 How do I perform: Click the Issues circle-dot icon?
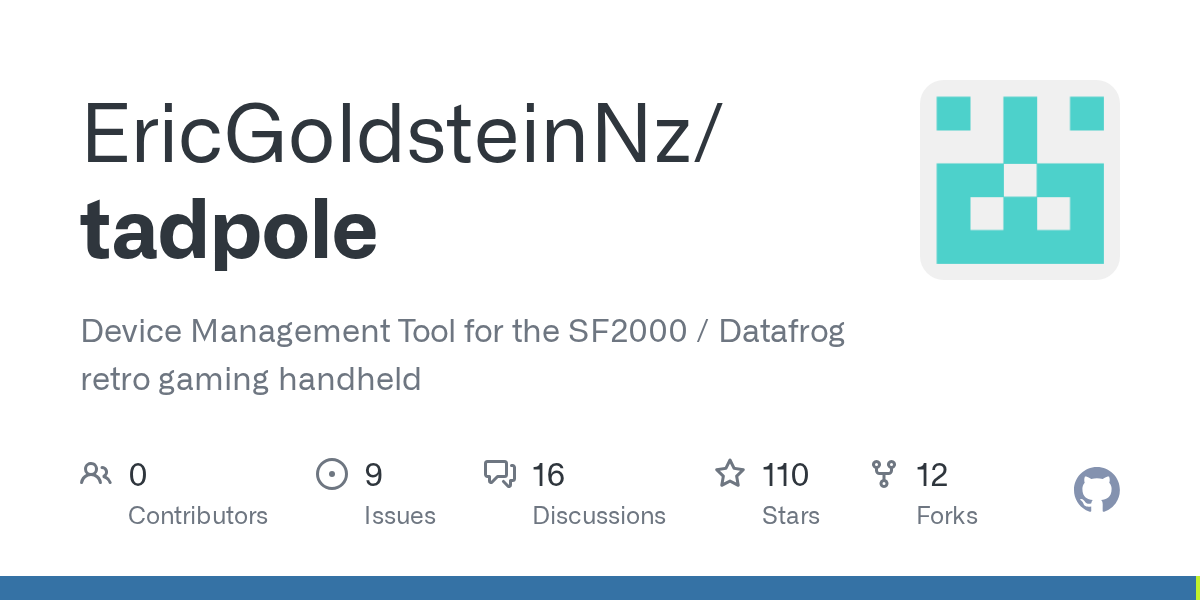[x=331, y=474]
